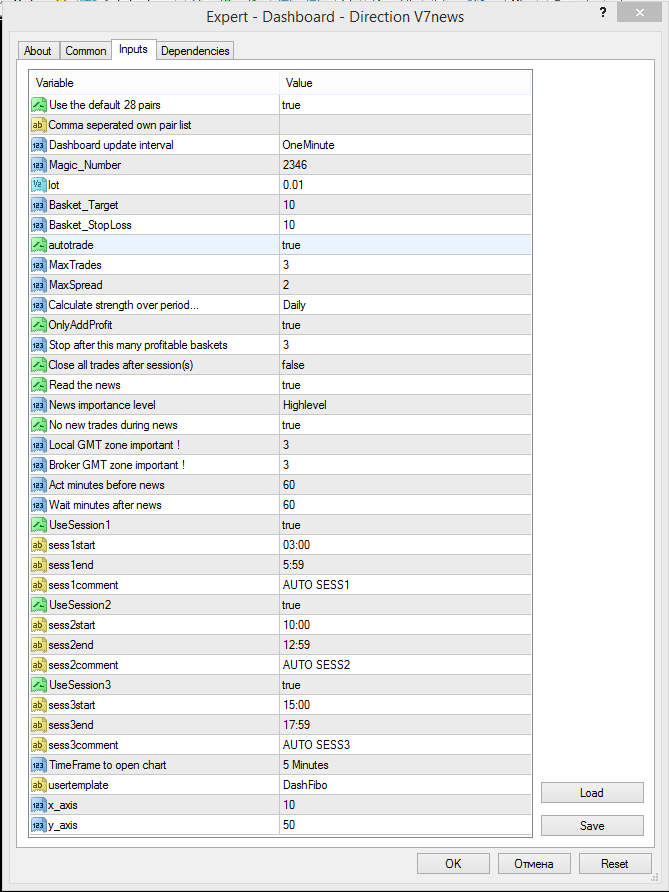Toggle No new trades during news value
Screen dimensions: 669x892
click(x=405, y=425)
